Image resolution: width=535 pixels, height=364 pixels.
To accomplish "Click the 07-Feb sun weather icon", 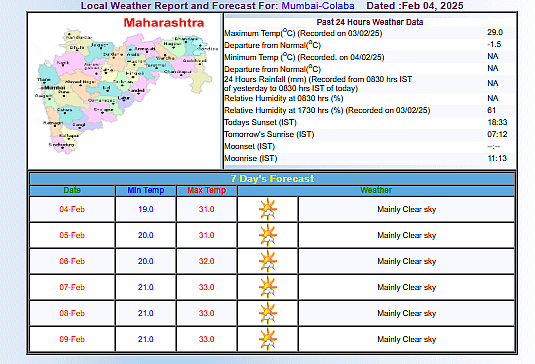I will point(268,287).
